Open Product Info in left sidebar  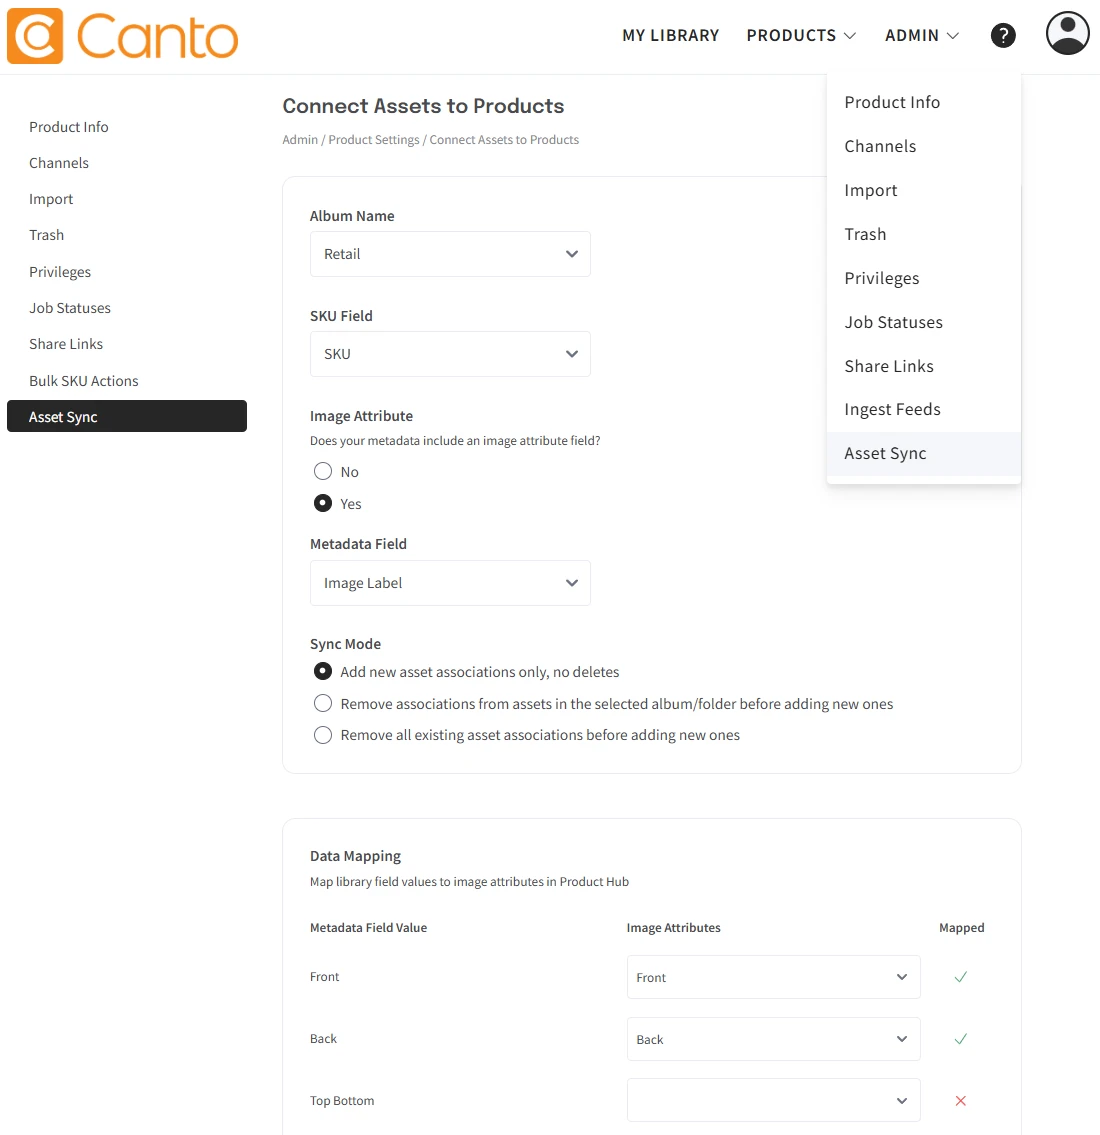(x=69, y=127)
